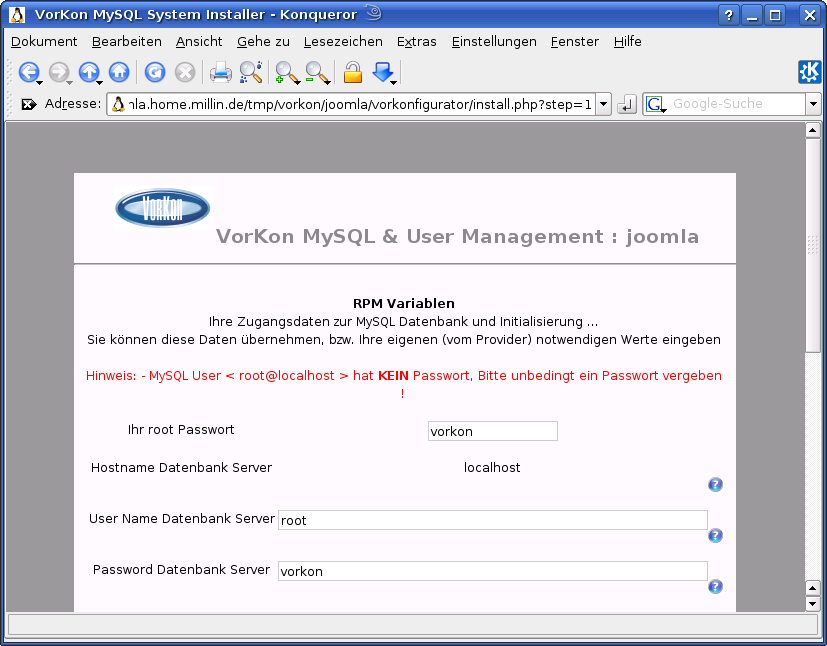Click the User Name Datenbank Server field

tap(493, 520)
